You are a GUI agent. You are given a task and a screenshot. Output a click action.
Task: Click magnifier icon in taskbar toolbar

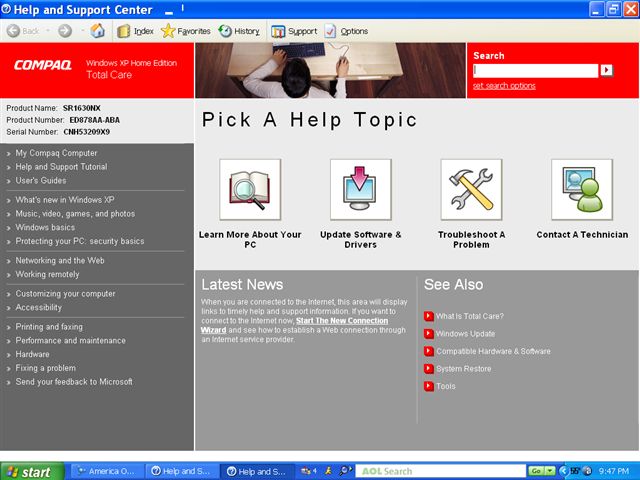tap(345, 471)
